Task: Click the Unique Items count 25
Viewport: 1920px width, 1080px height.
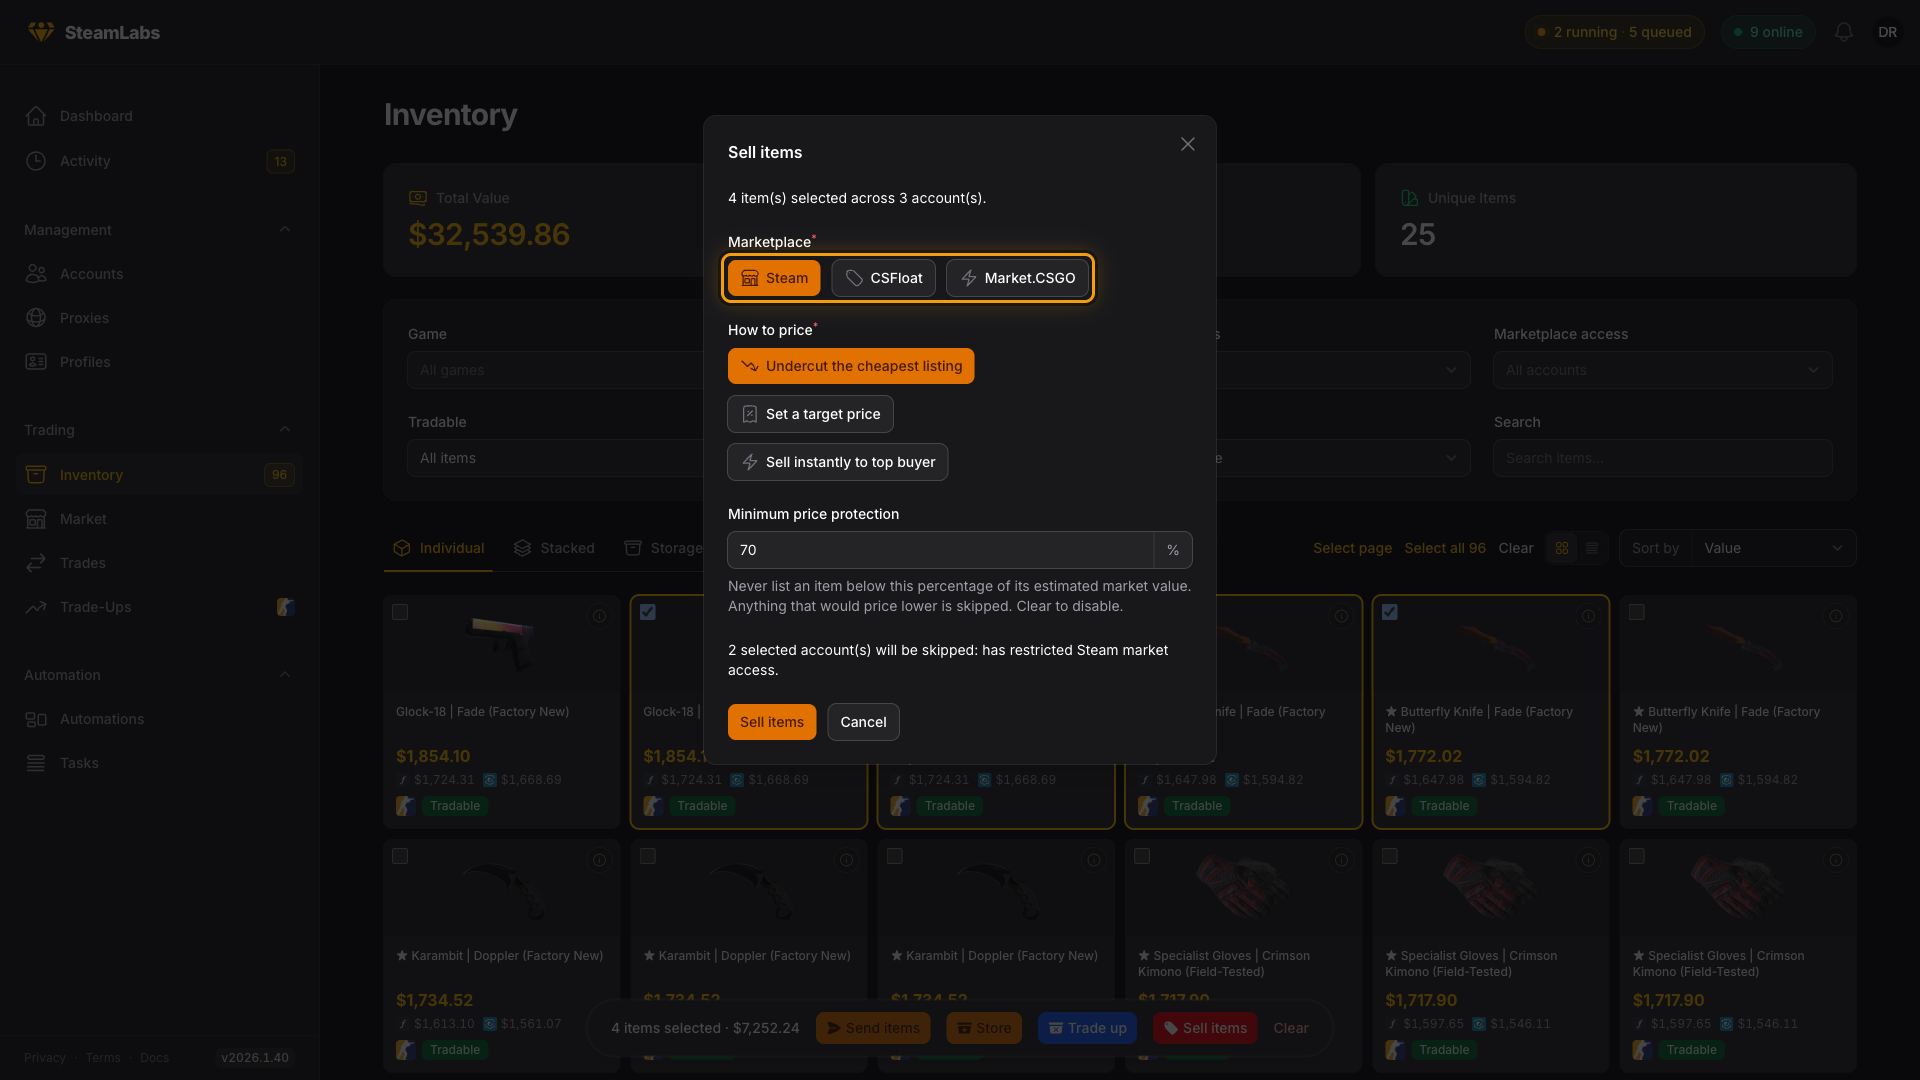Action: pyautogui.click(x=1418, y=234)
